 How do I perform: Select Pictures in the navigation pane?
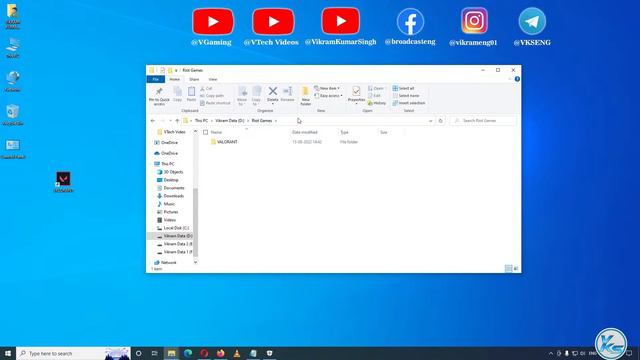click(x=171, y=212)
